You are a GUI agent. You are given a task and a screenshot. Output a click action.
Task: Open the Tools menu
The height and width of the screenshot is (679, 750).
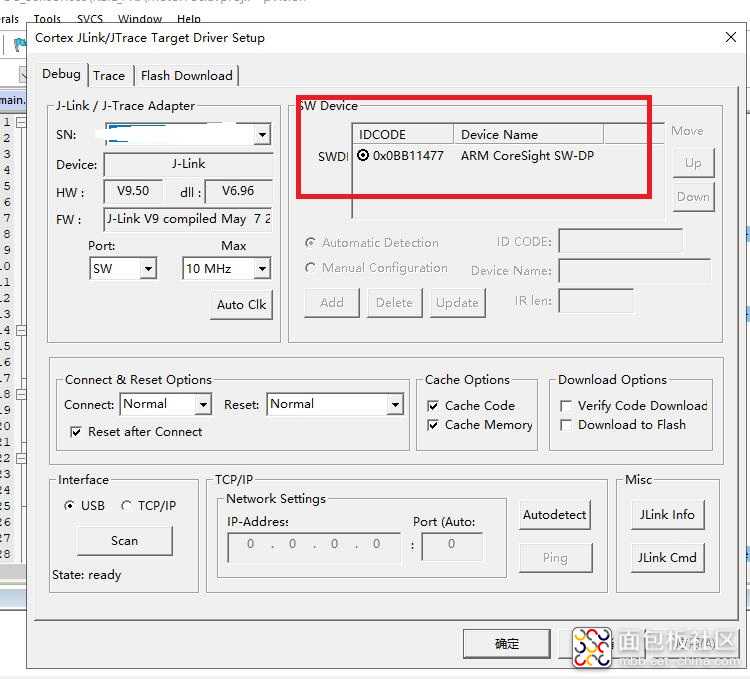(47, 19)
